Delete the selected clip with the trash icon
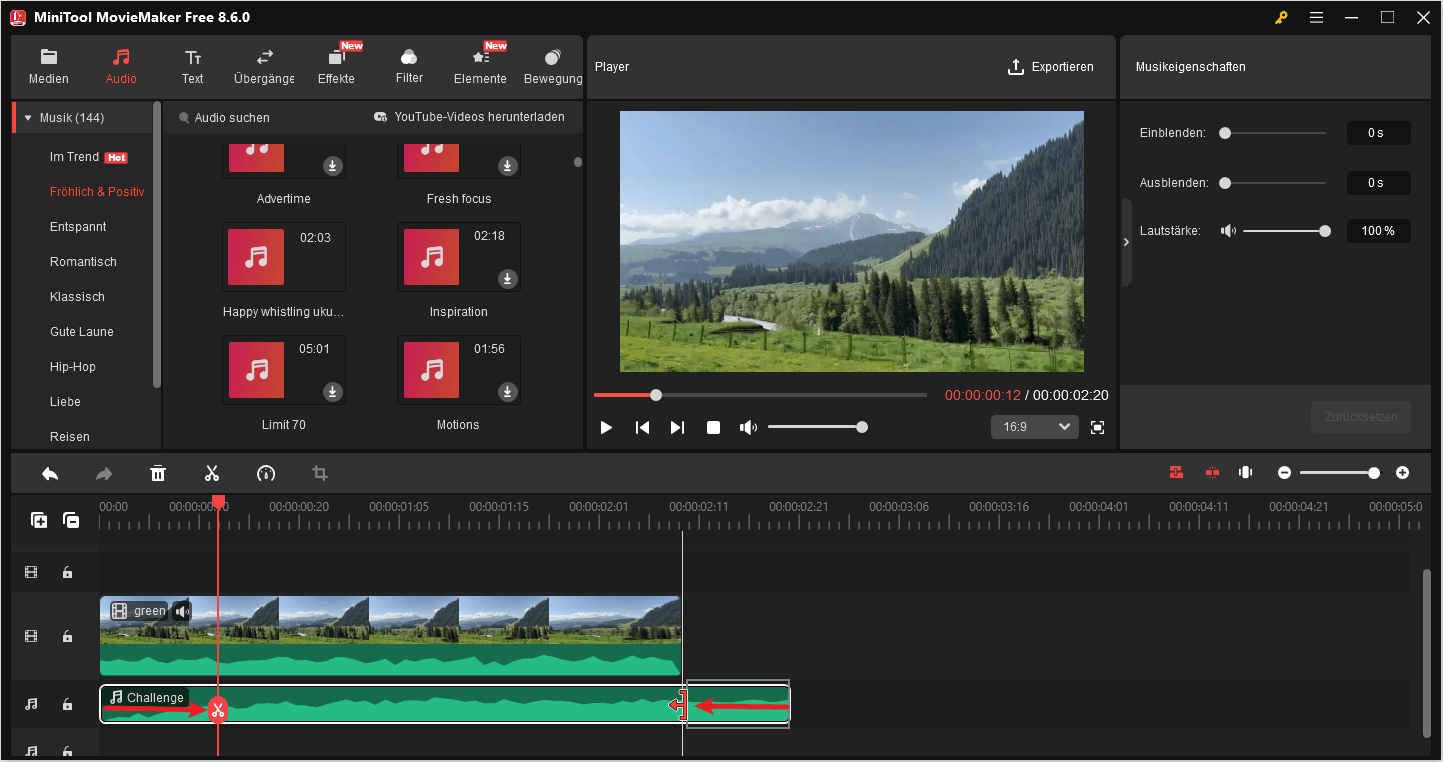This screenshot has height=762, width=1443. coord(158,472)
